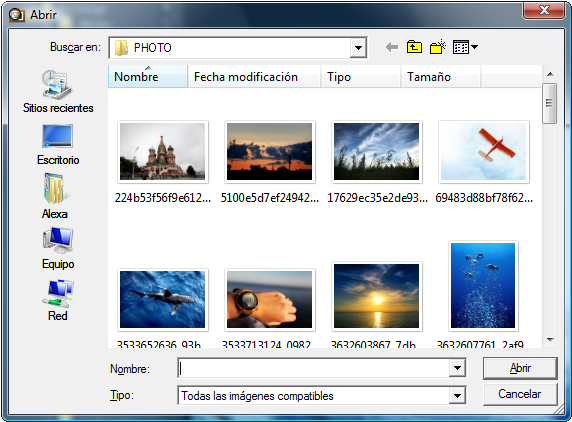Open Alexa user folder

tap(55, 196)
